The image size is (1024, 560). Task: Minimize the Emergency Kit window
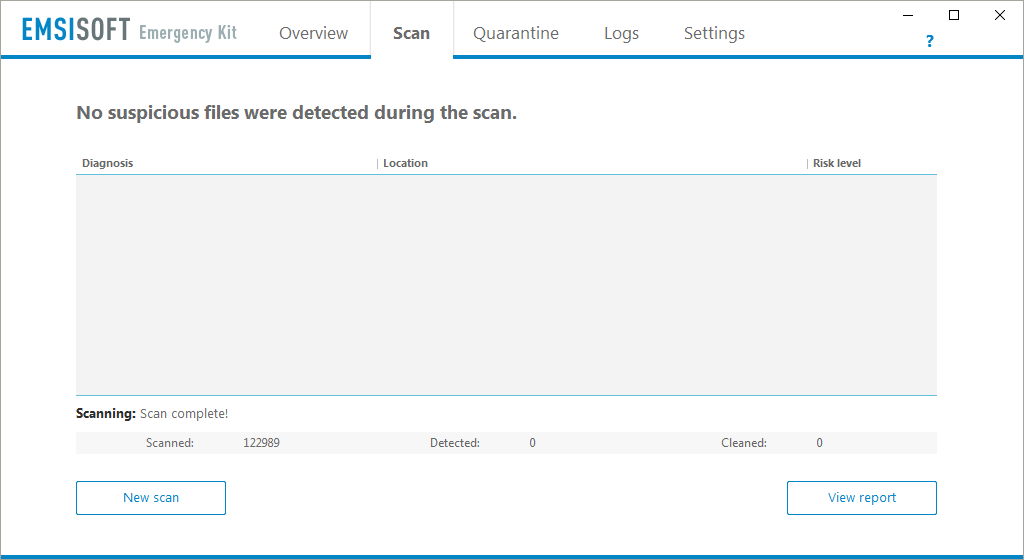point(908,15)
